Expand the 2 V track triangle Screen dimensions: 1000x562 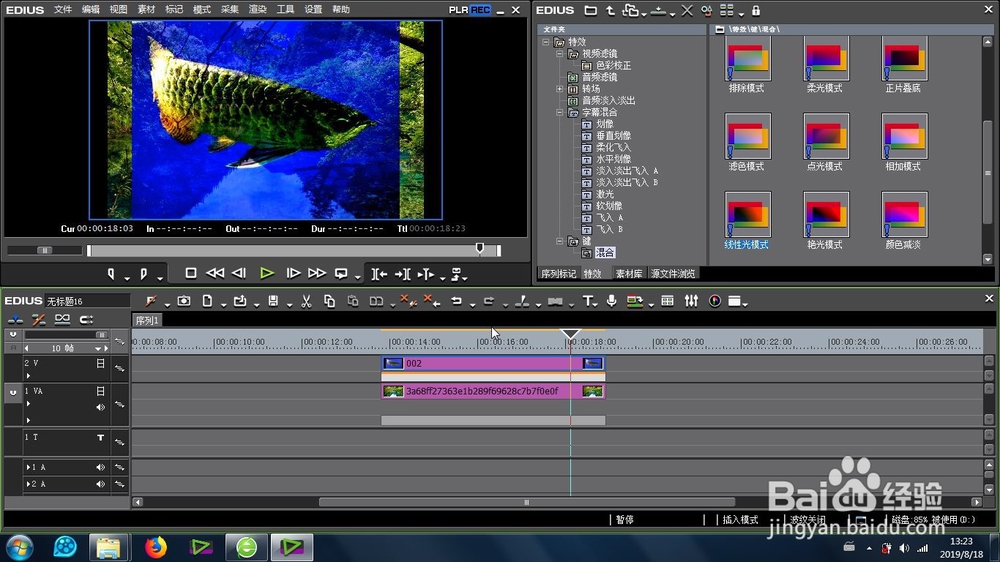tap(28, 375)
